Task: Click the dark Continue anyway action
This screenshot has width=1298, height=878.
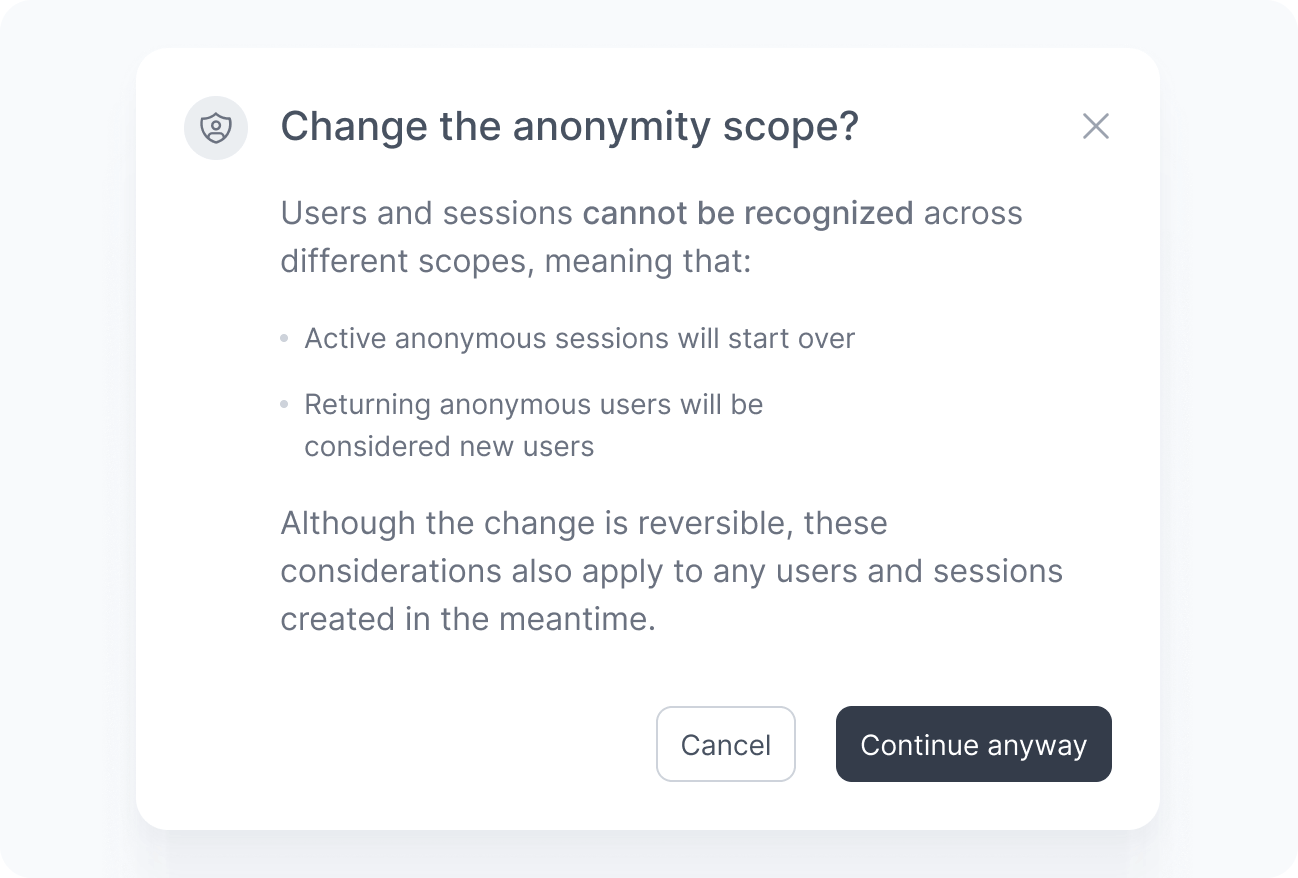Action: click(973, 744)
